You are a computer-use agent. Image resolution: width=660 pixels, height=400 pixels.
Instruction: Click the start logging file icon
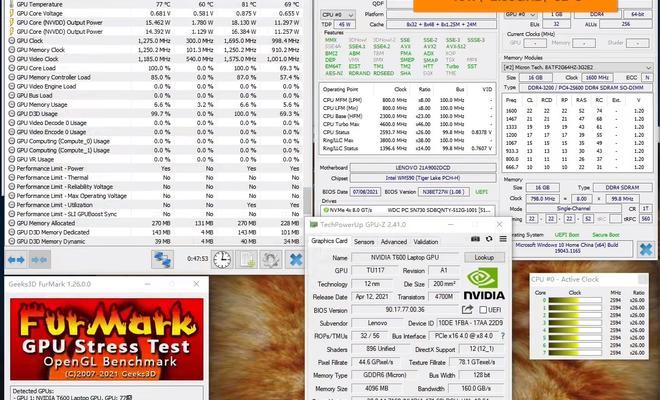(247, 260)
